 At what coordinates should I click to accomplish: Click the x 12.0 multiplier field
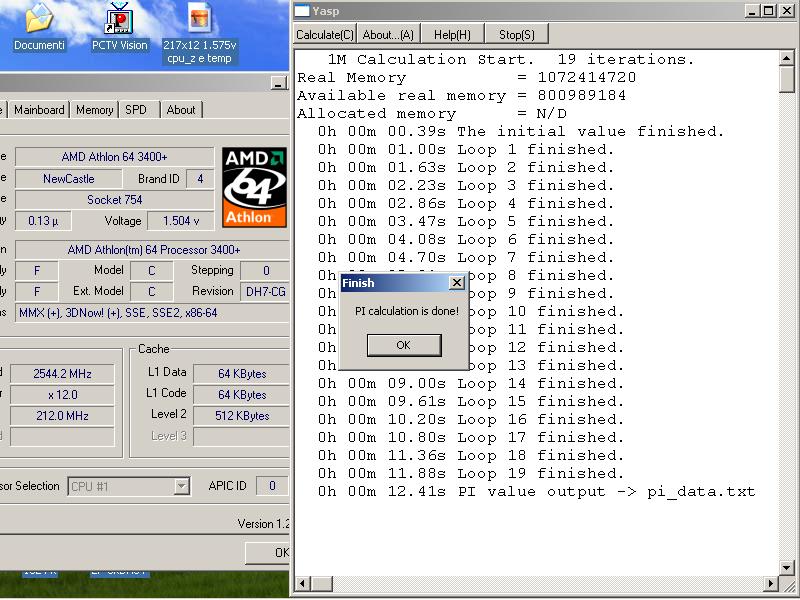tap(62, 395)
